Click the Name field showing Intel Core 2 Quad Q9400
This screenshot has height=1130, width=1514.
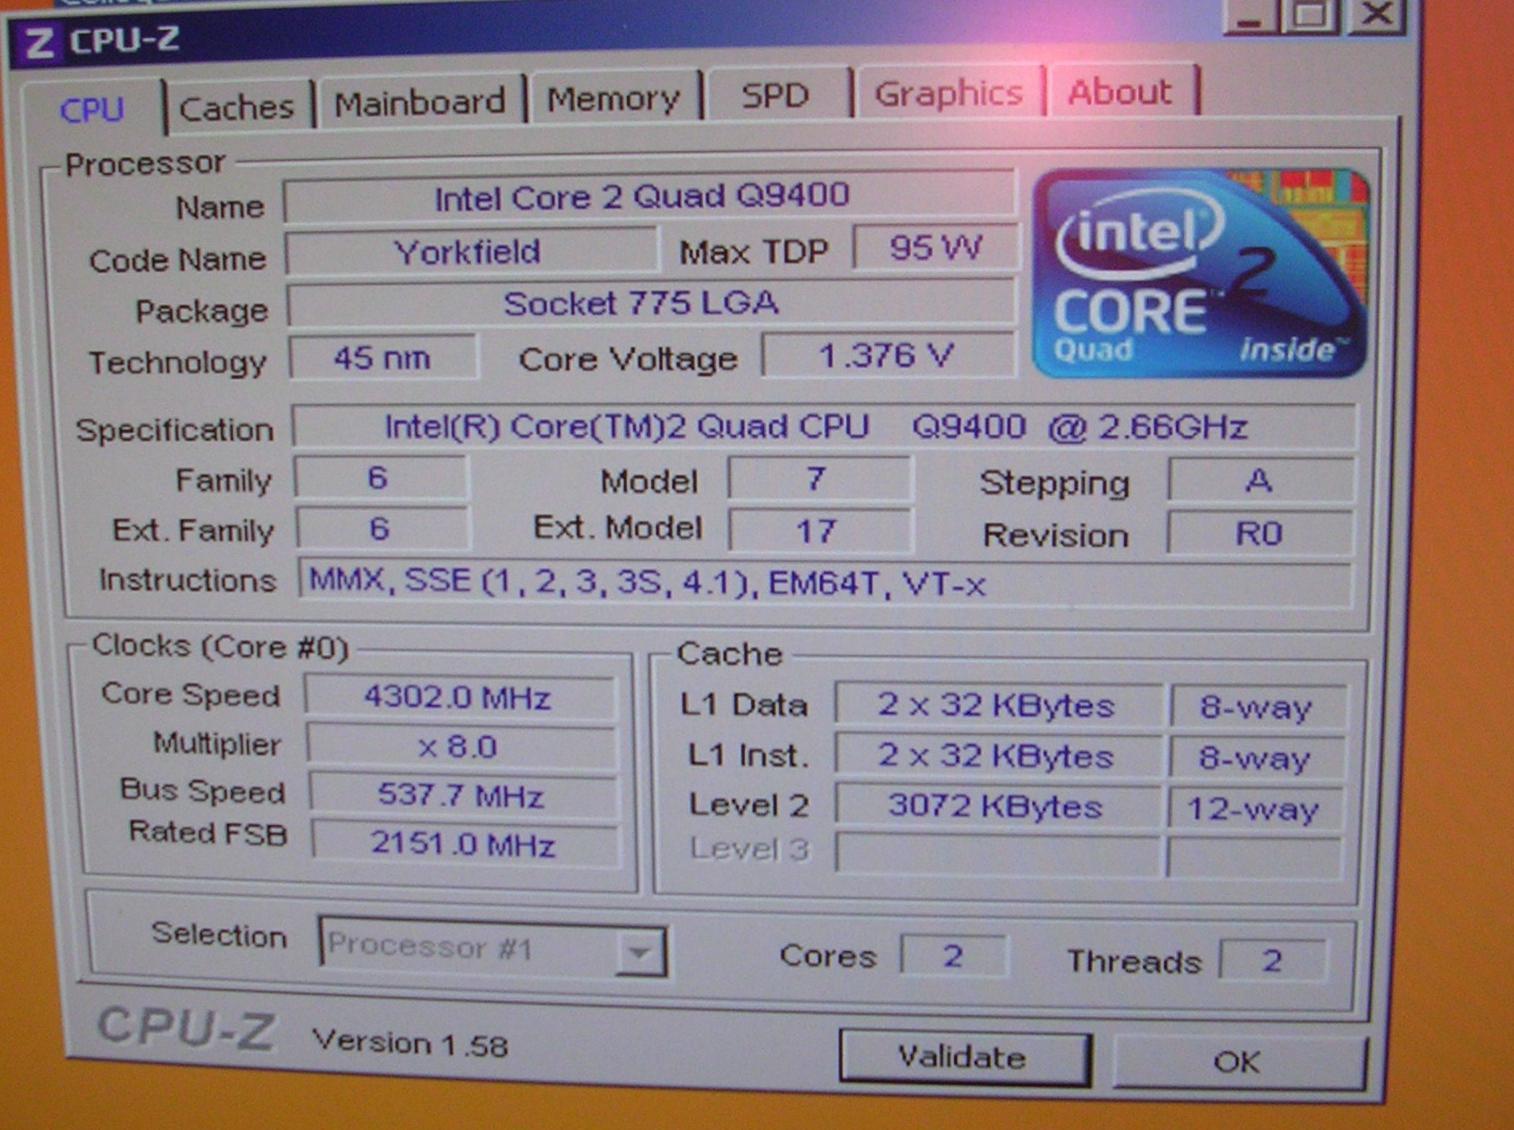(x=648, y=196)
